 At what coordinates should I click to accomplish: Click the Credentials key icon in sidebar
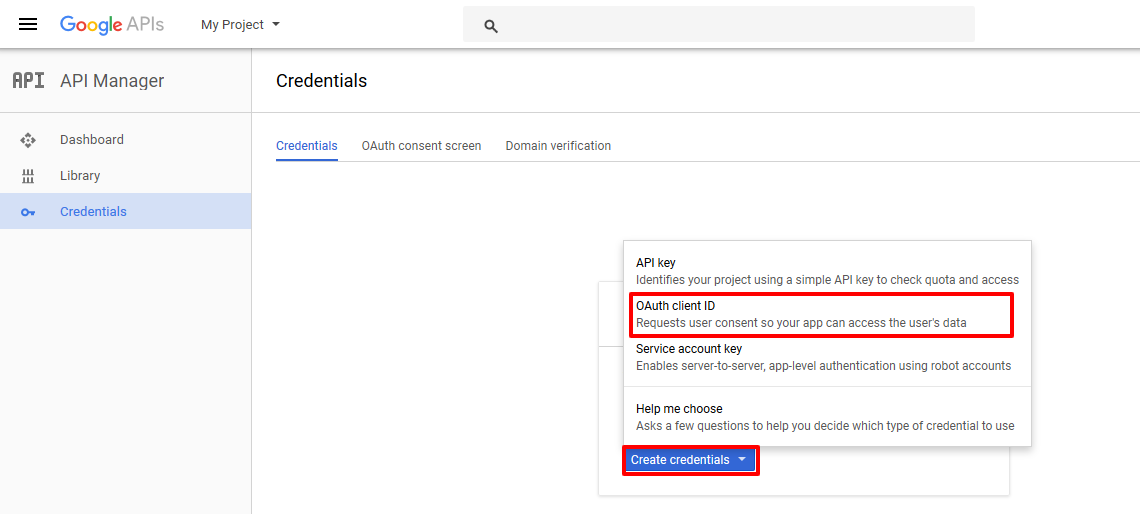(x=28, y=212)
